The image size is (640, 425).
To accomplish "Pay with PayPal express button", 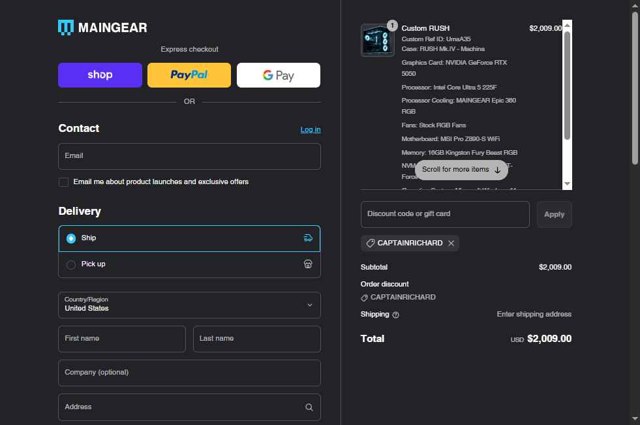I will point(189,75).
